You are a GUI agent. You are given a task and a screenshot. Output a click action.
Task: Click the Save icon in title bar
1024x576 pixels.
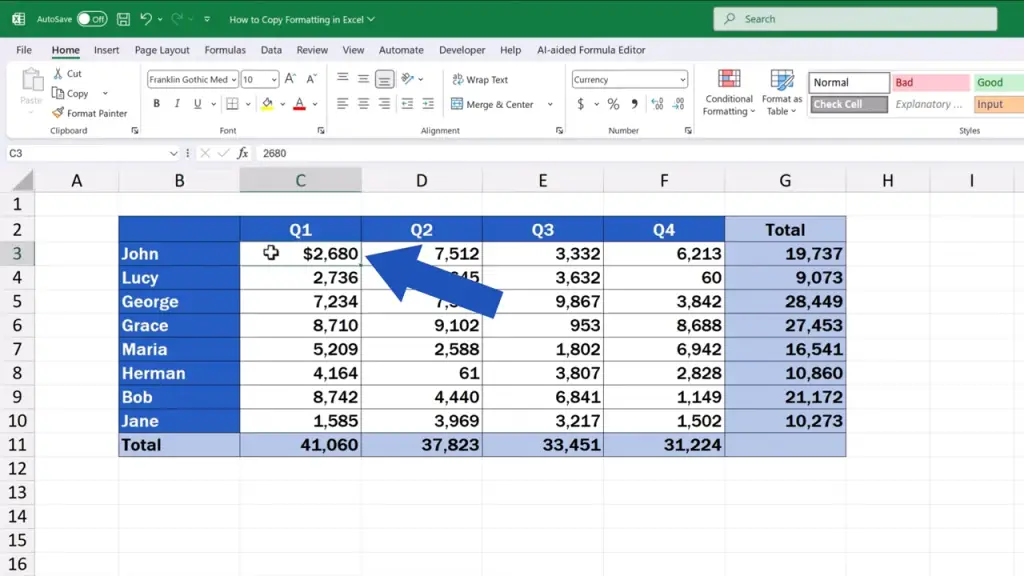pyautogui.click(x=122, y=19)
